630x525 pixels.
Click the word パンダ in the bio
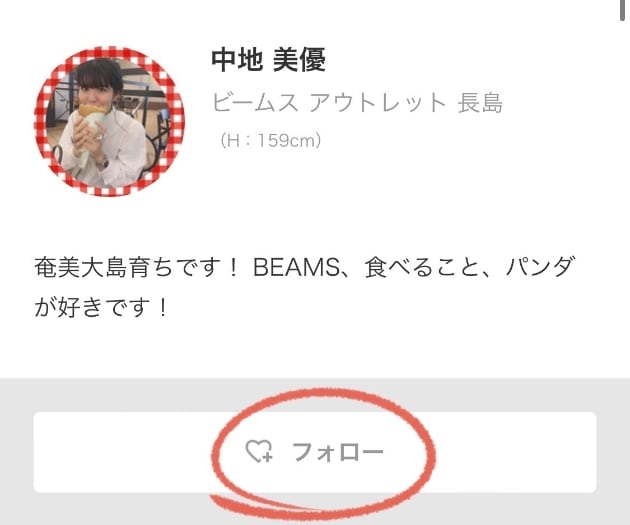[540, 267]
